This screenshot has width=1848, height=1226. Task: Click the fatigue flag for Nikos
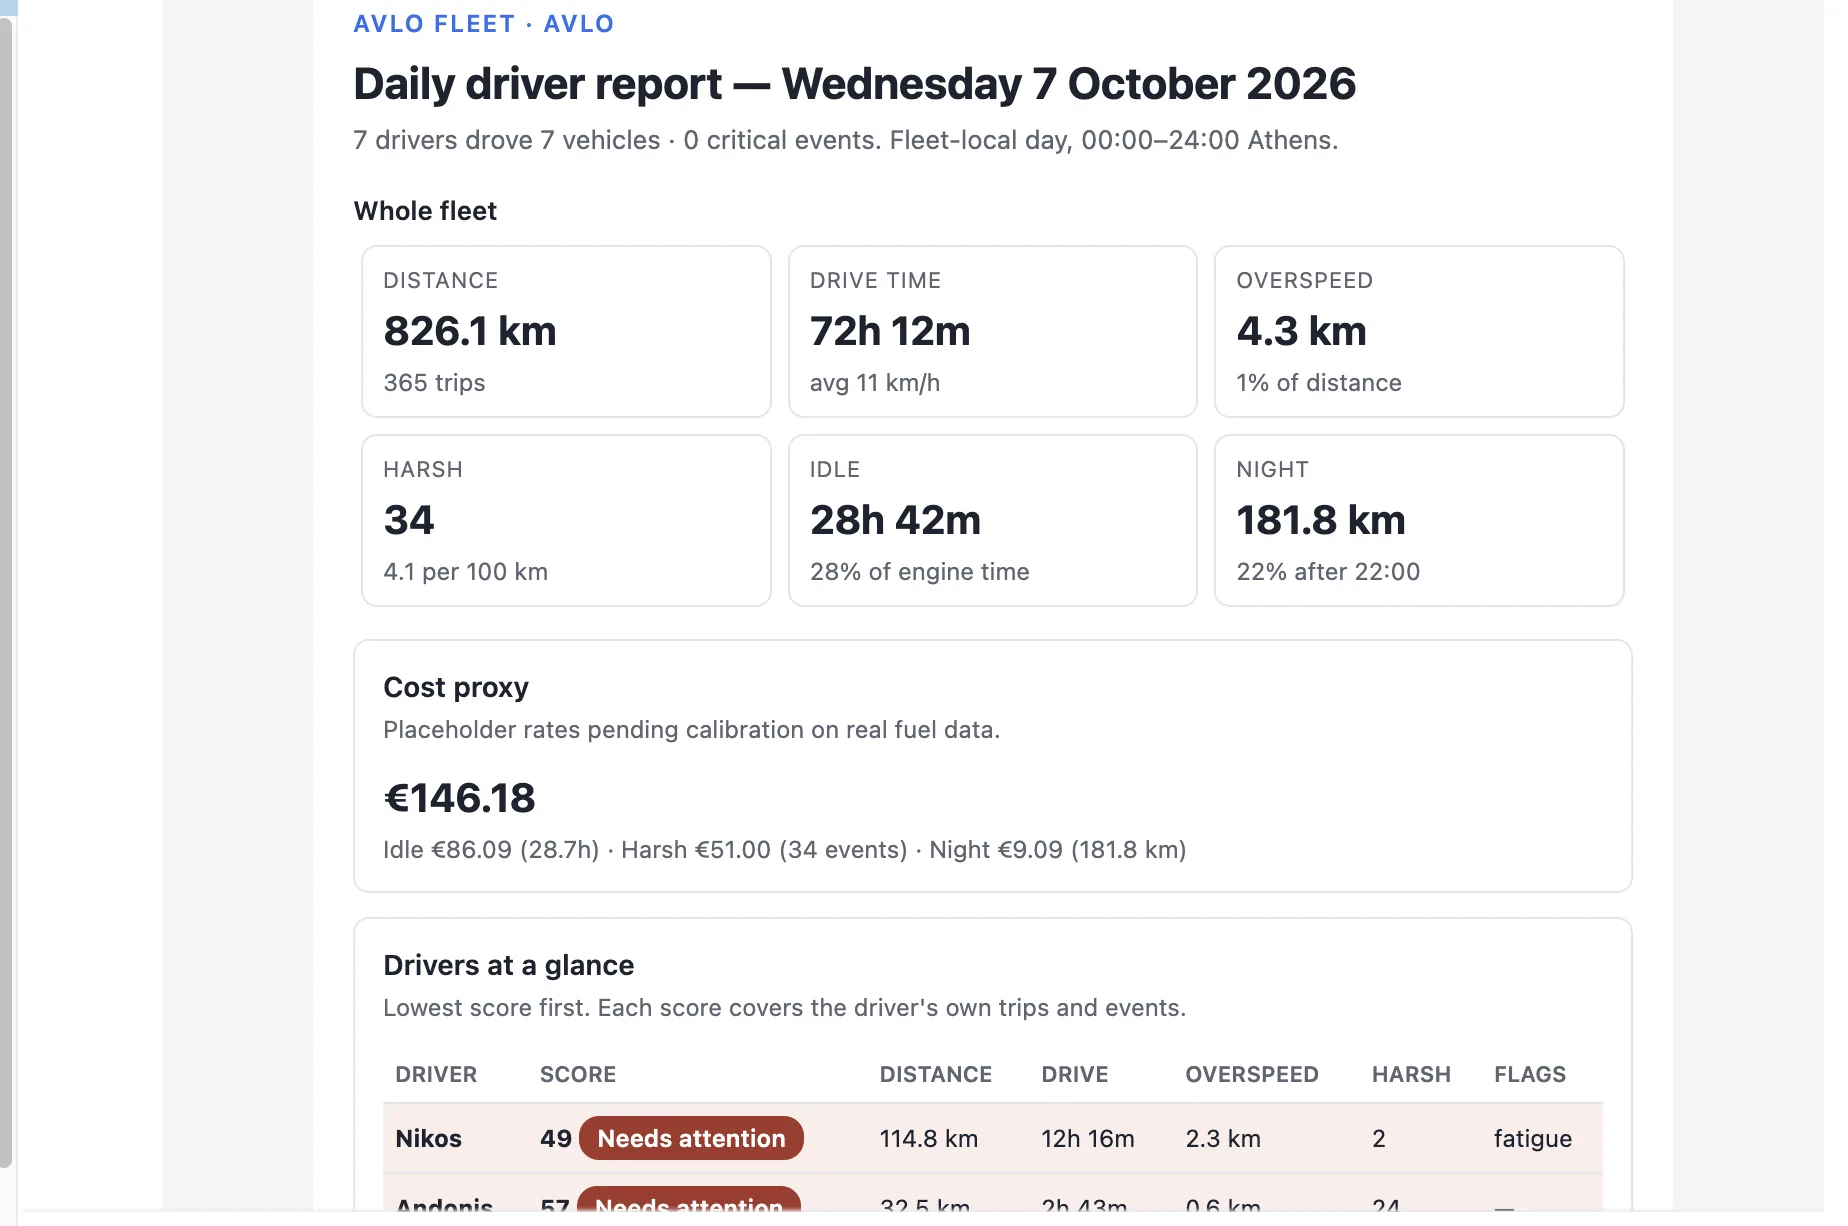coord(1533,1139)
